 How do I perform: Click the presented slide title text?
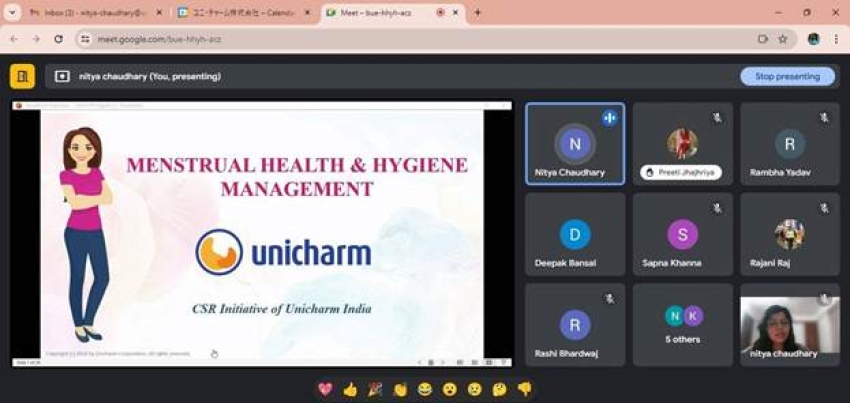(297, 176)
